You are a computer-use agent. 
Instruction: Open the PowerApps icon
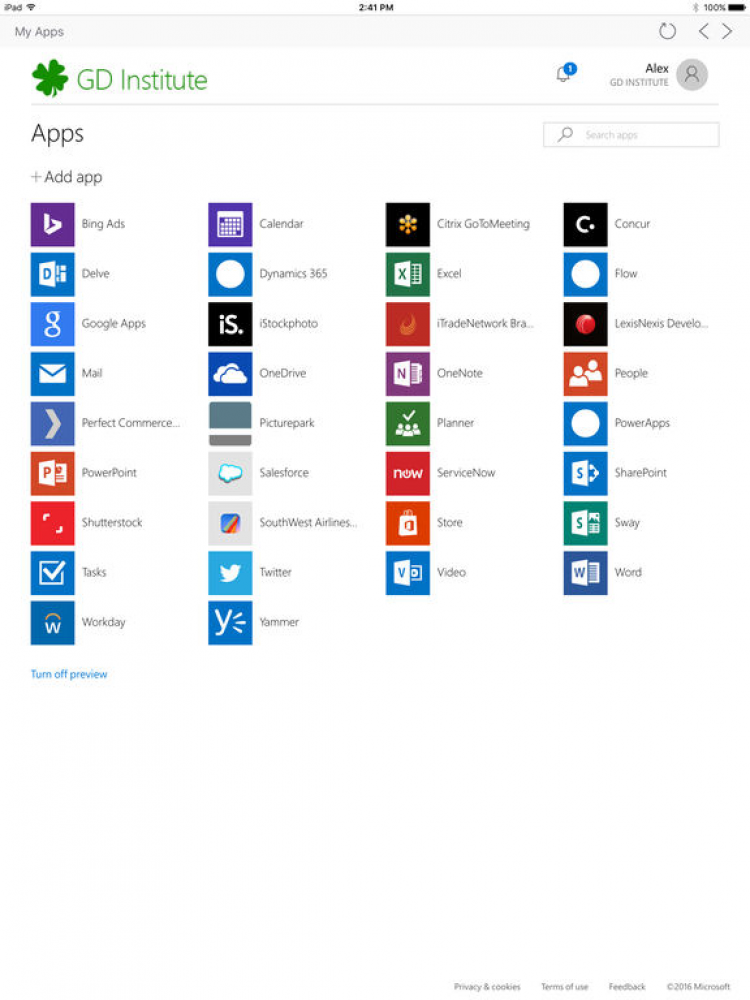(585, 423)
